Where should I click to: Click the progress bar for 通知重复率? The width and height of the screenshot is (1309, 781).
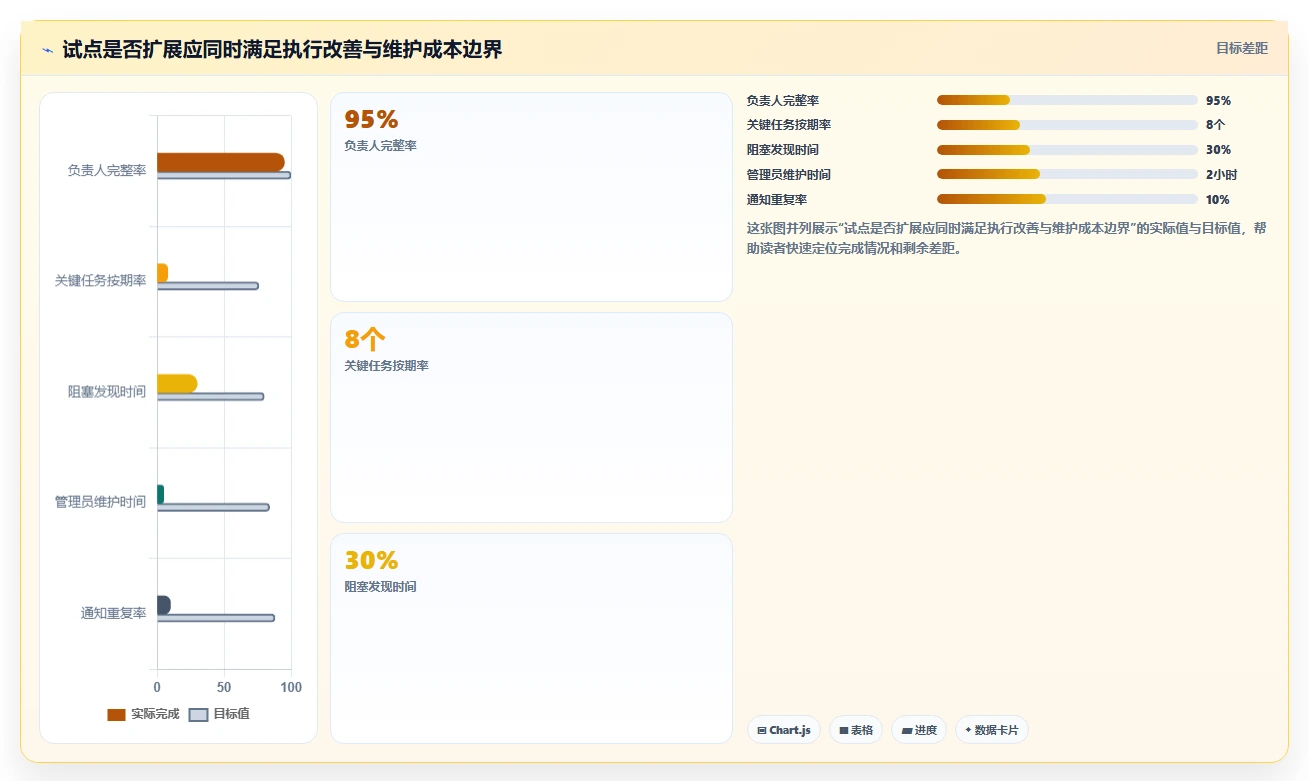[x=1067, y=199]
